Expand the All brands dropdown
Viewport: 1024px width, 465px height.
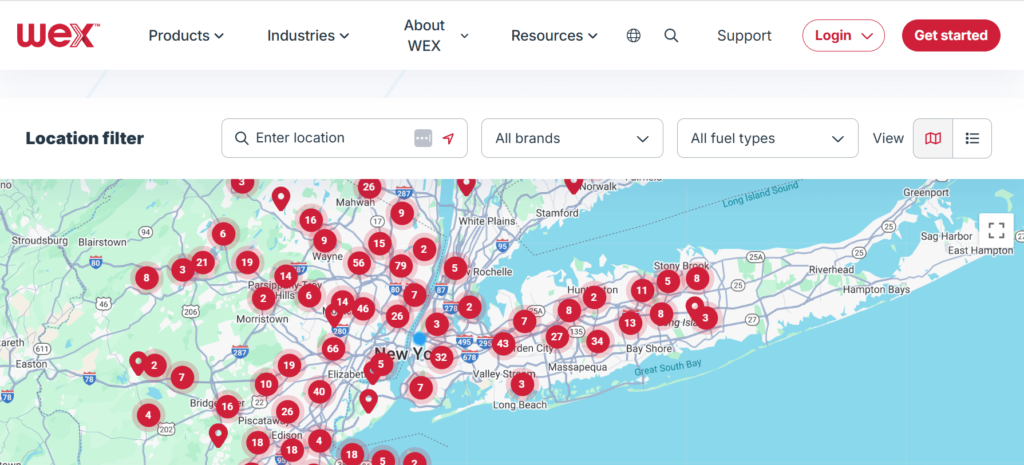pos(572,139)
